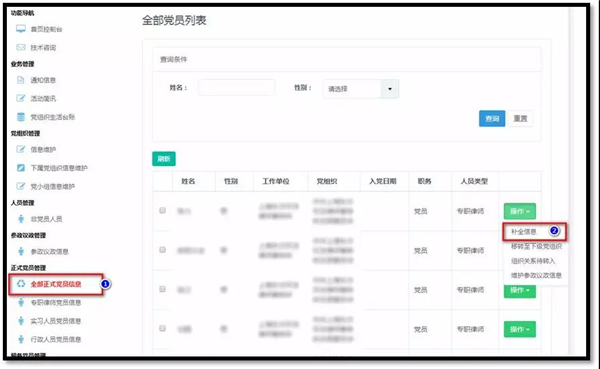
Task: Open the 专职律师党员信息 person icon
Action: click(x=21, y=302)
